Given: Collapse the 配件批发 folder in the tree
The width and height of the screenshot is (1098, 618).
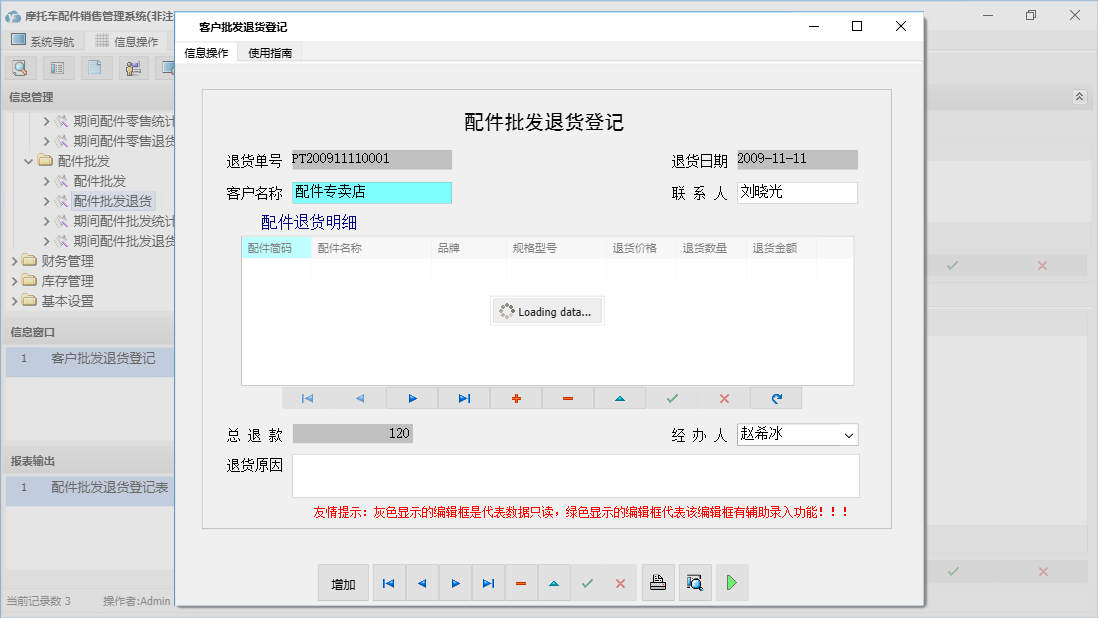Looking at the screenshot, I should [x=30, y=160].
